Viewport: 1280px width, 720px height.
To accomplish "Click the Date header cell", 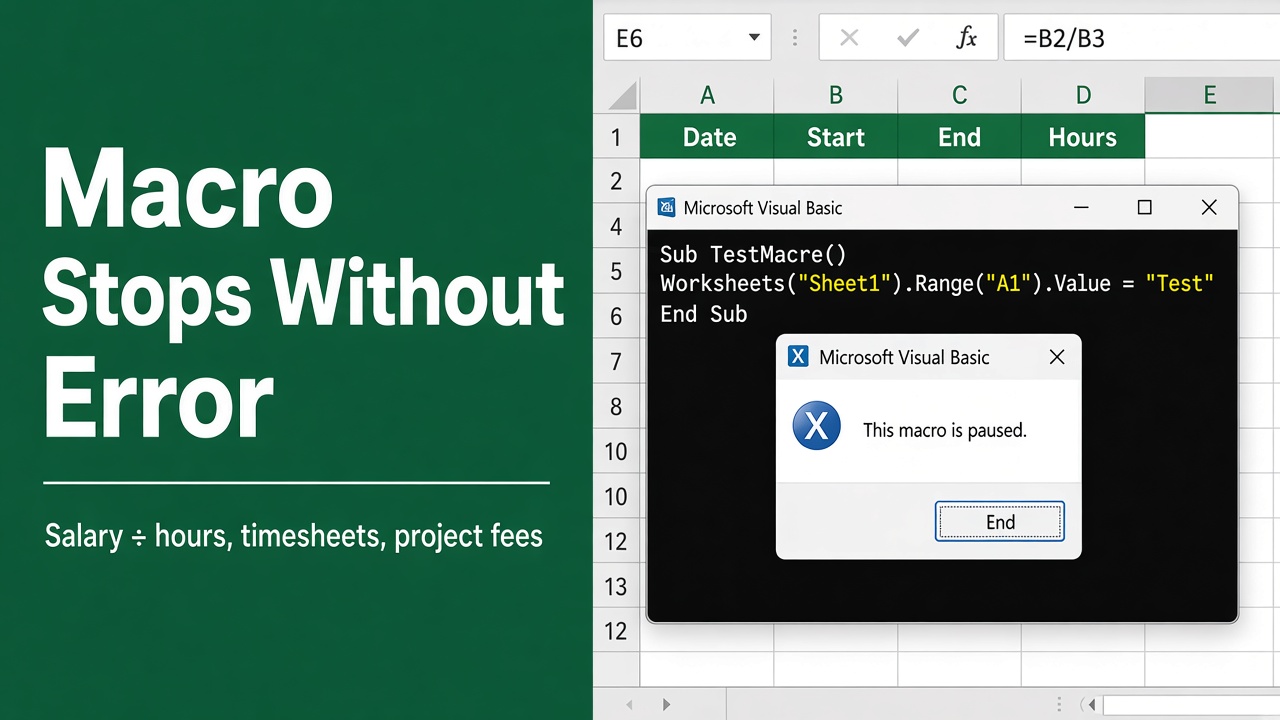I will tap(707, 137).
